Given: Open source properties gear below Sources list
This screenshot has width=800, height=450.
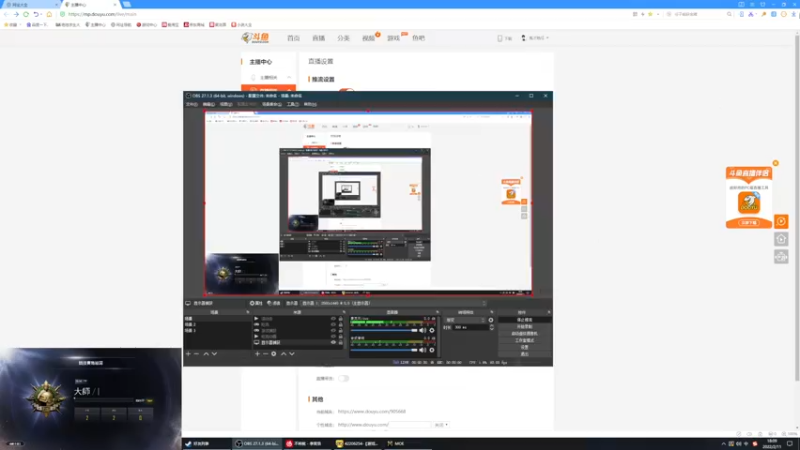Looking at the screenshot, I should coord(274,354).
